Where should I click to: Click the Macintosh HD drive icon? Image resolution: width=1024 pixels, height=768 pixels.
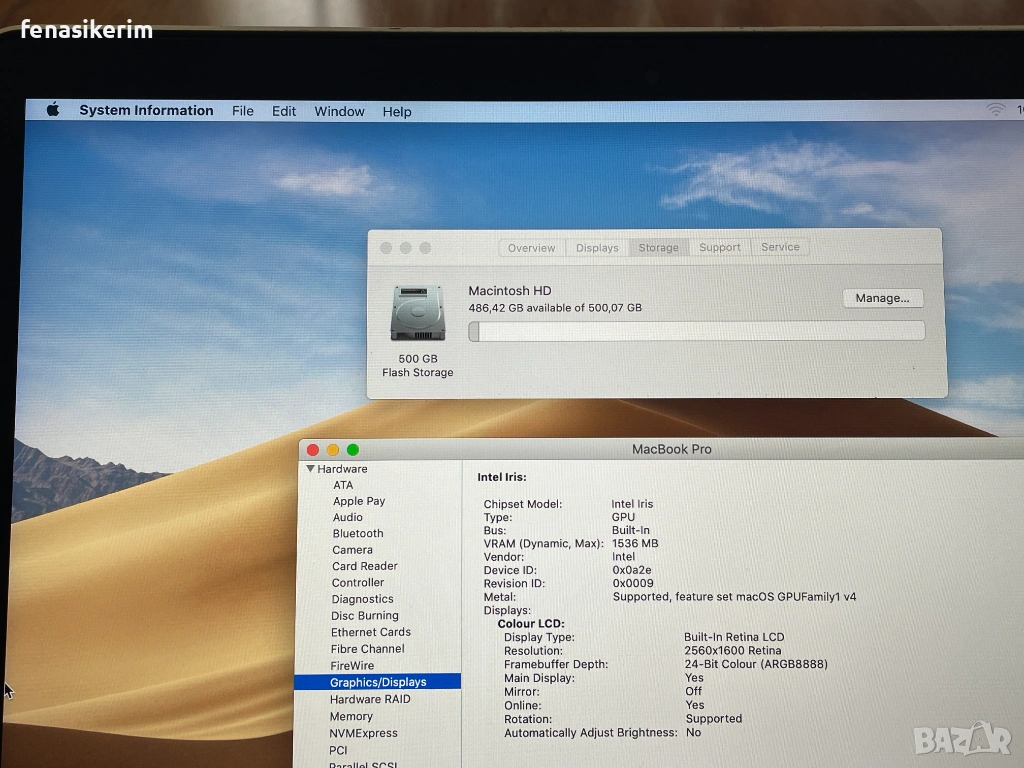coord(417,313)
